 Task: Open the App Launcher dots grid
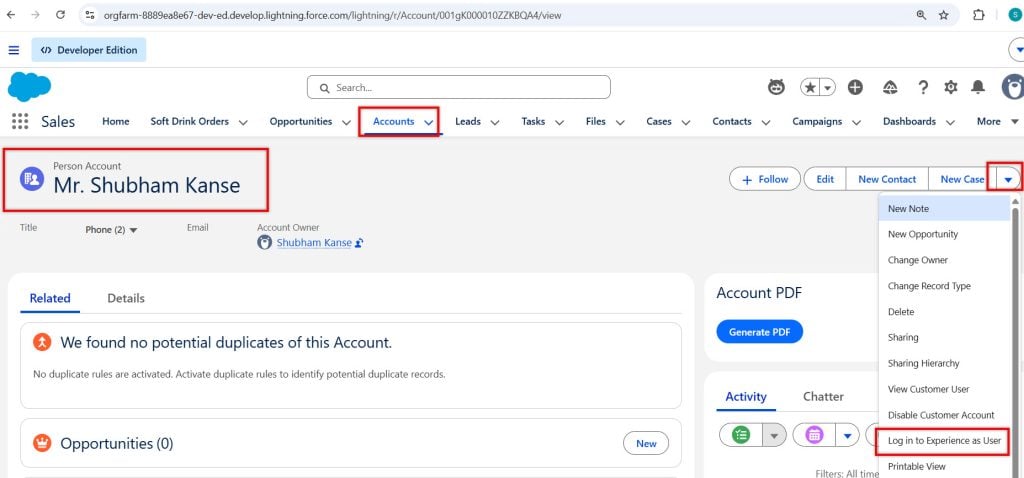pyautogui.click(x=20, y=121)
